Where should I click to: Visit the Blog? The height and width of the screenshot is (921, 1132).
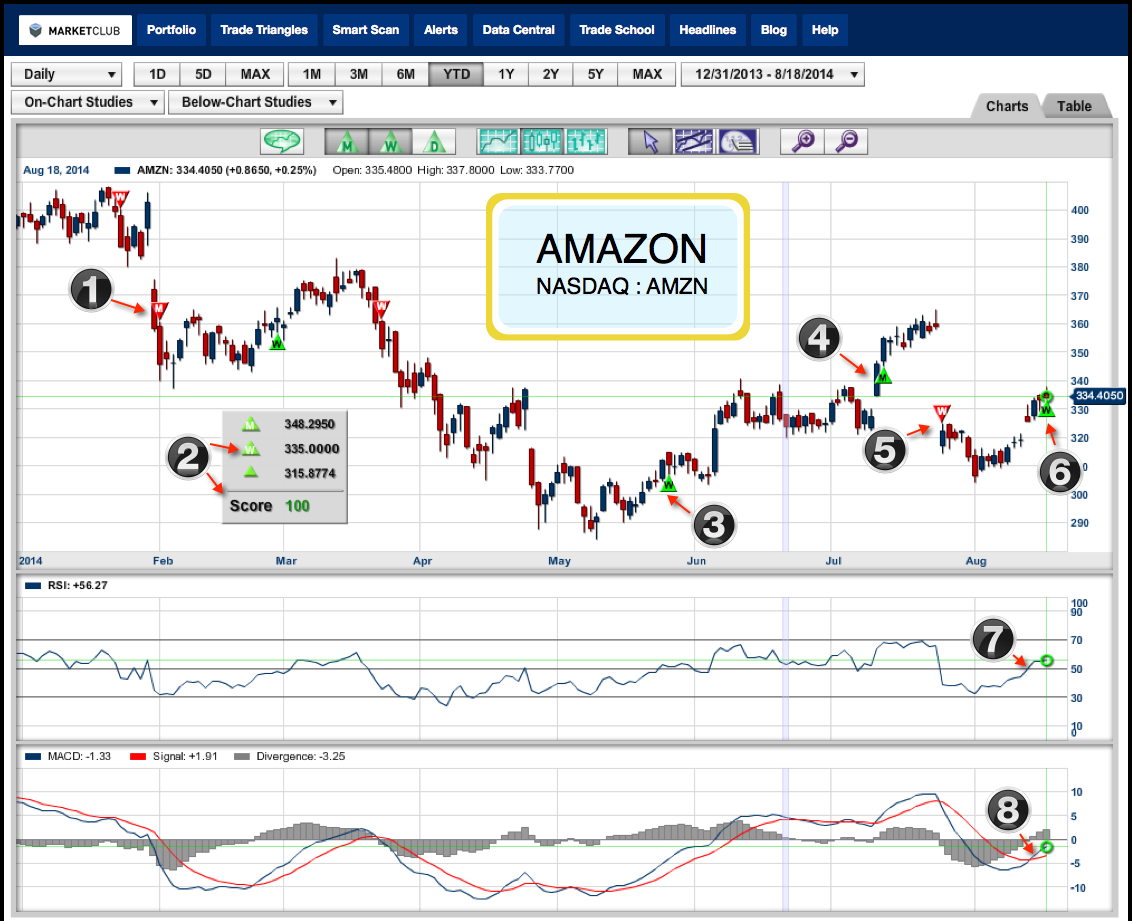[773, 30]
